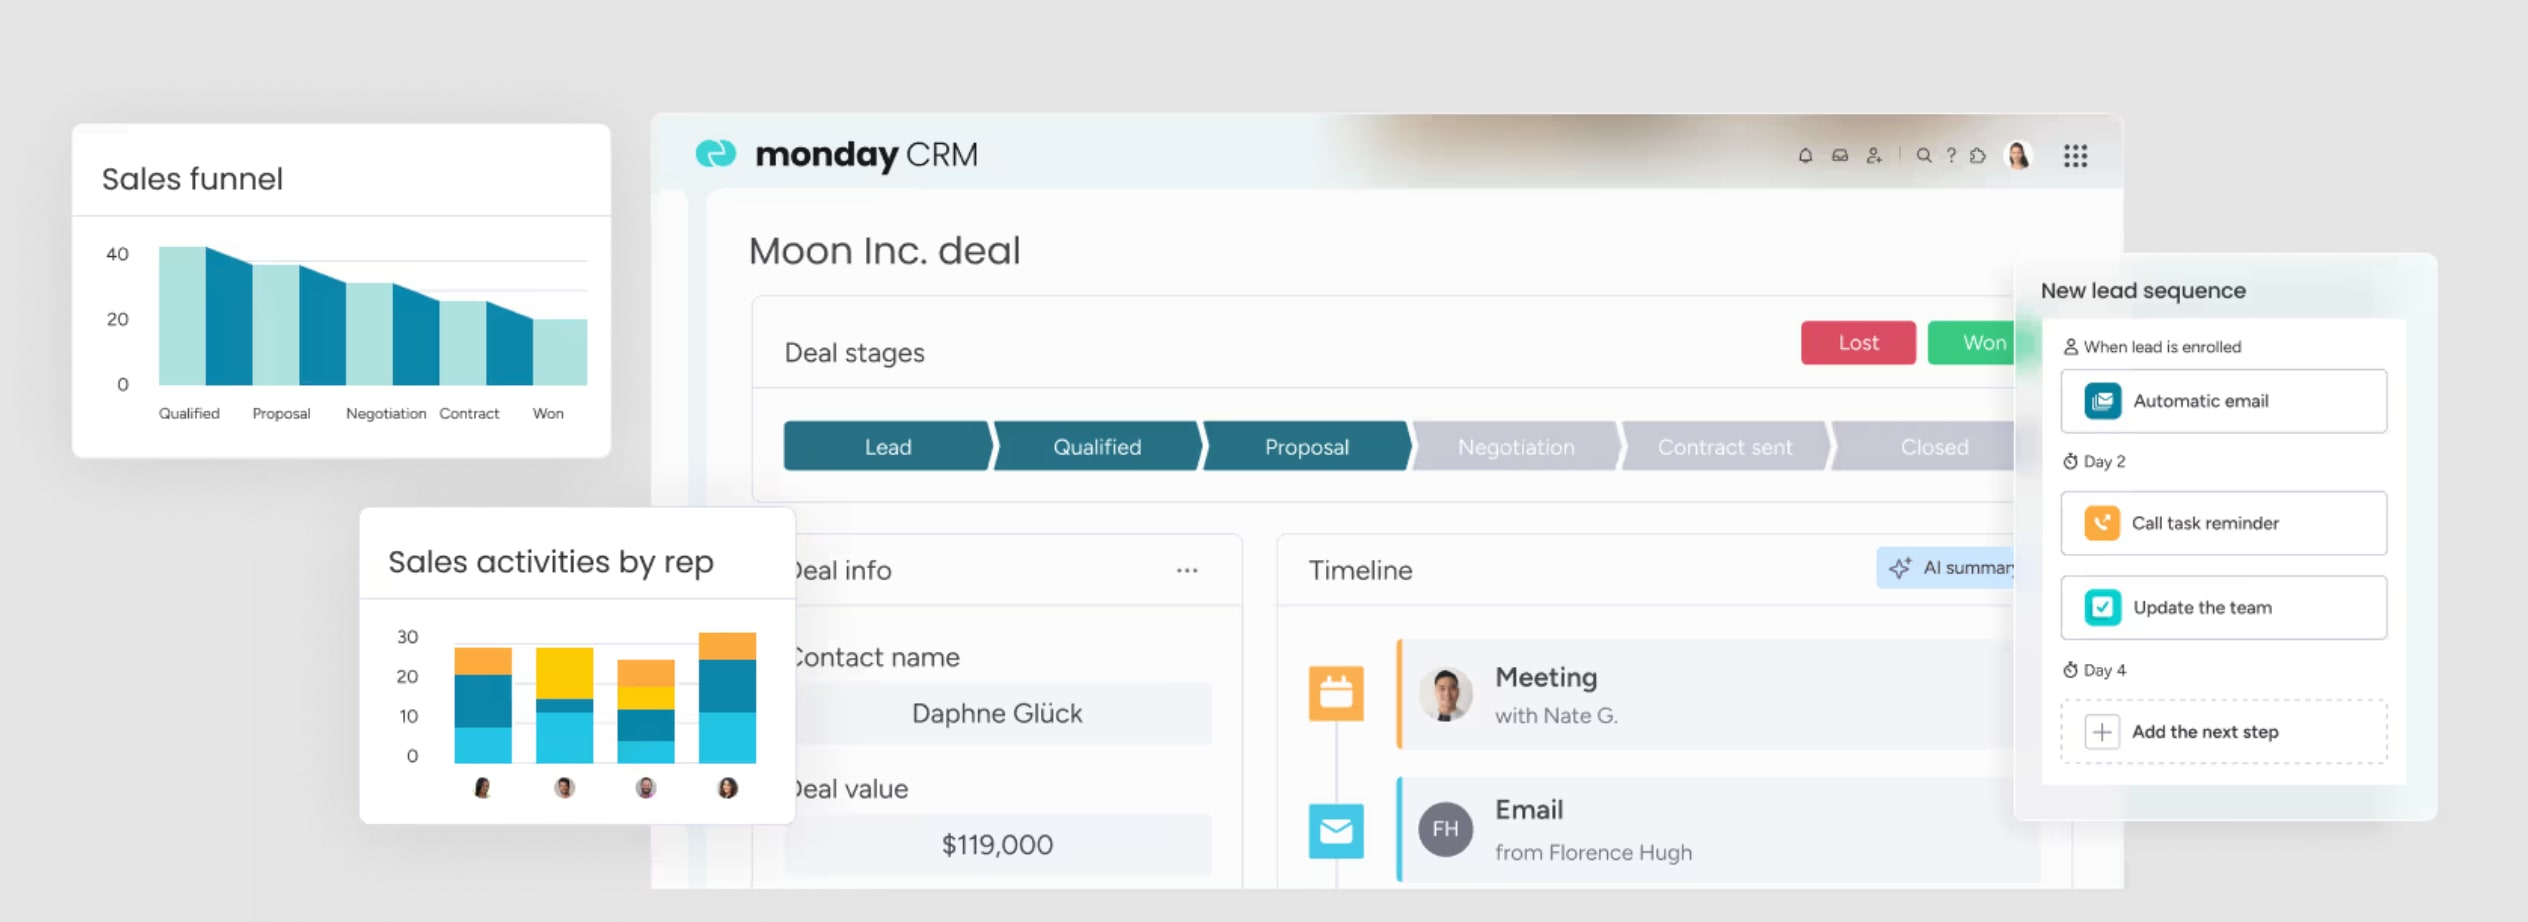This screenshot has width=2528, height=922.
Task: Click the orange calendar meeting icon
Action: 1336,693
